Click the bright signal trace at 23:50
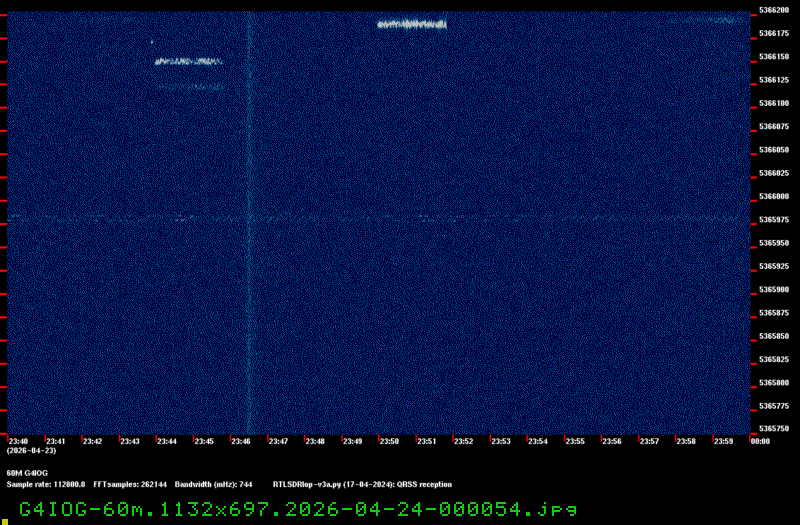This screenshot has height=525, width=800. [412, 24]
